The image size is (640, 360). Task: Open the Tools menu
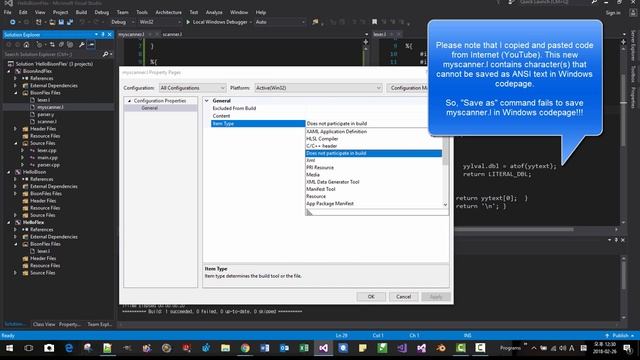142,12
